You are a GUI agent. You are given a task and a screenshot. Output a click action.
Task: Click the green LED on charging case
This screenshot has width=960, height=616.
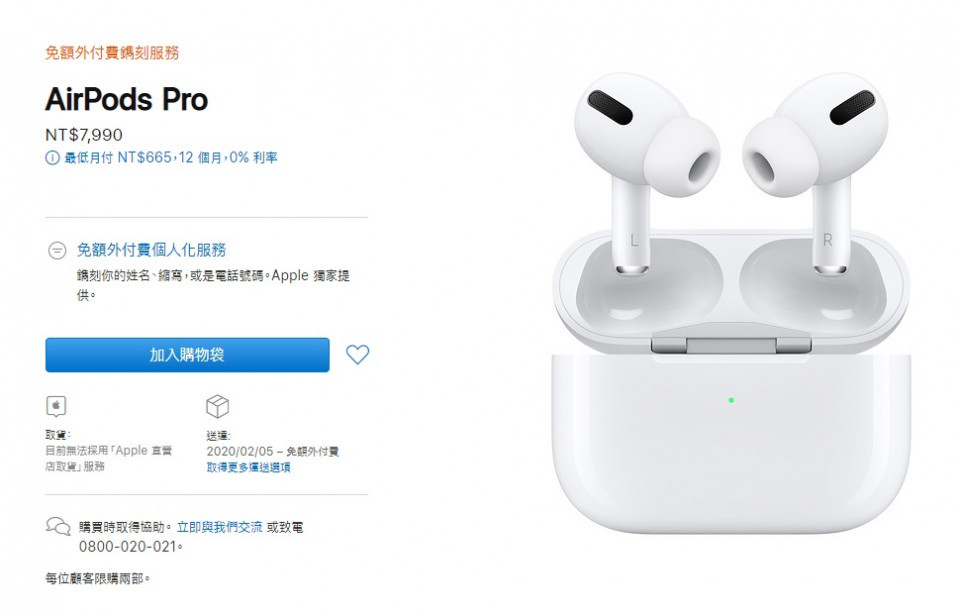(x=731, y=400)
